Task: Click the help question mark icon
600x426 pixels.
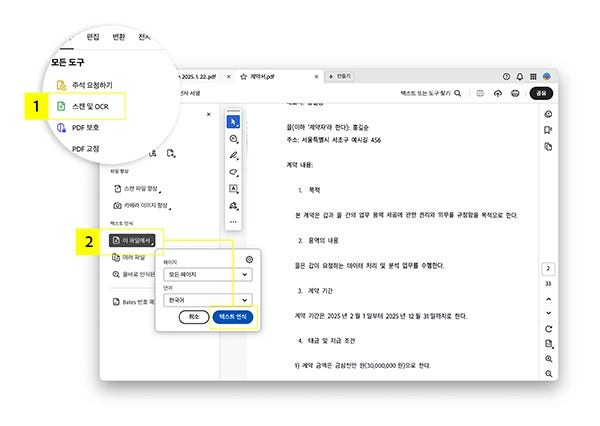Action: tap(506, 77)
